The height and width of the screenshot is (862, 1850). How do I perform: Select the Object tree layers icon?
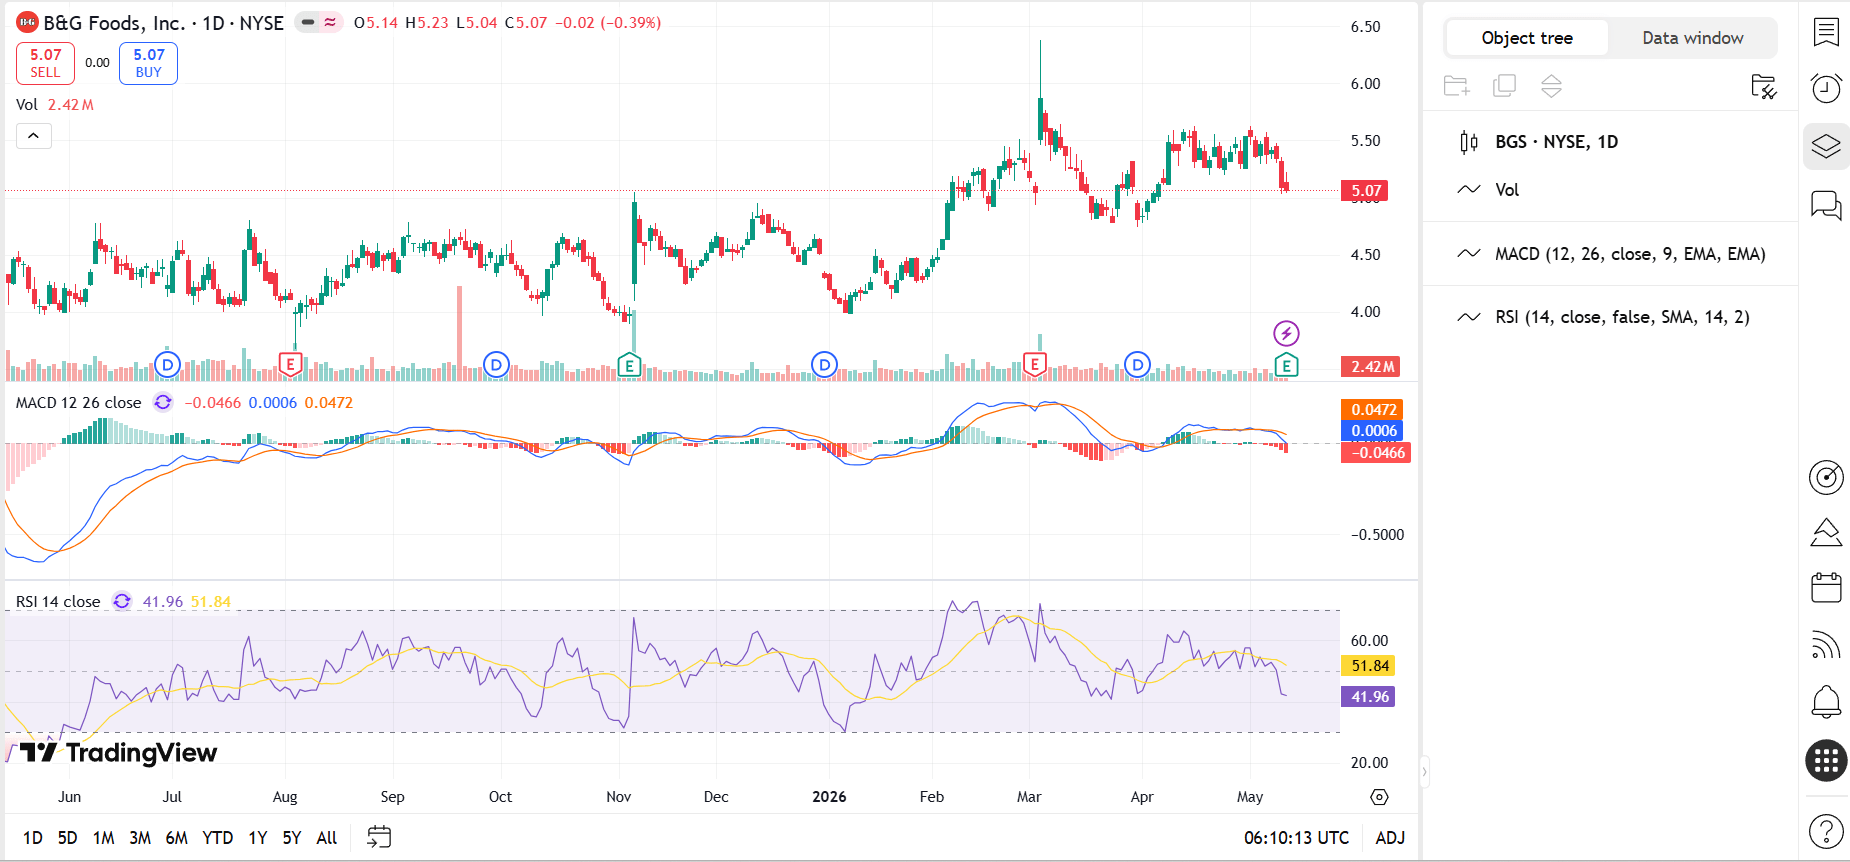point(1826,146)
